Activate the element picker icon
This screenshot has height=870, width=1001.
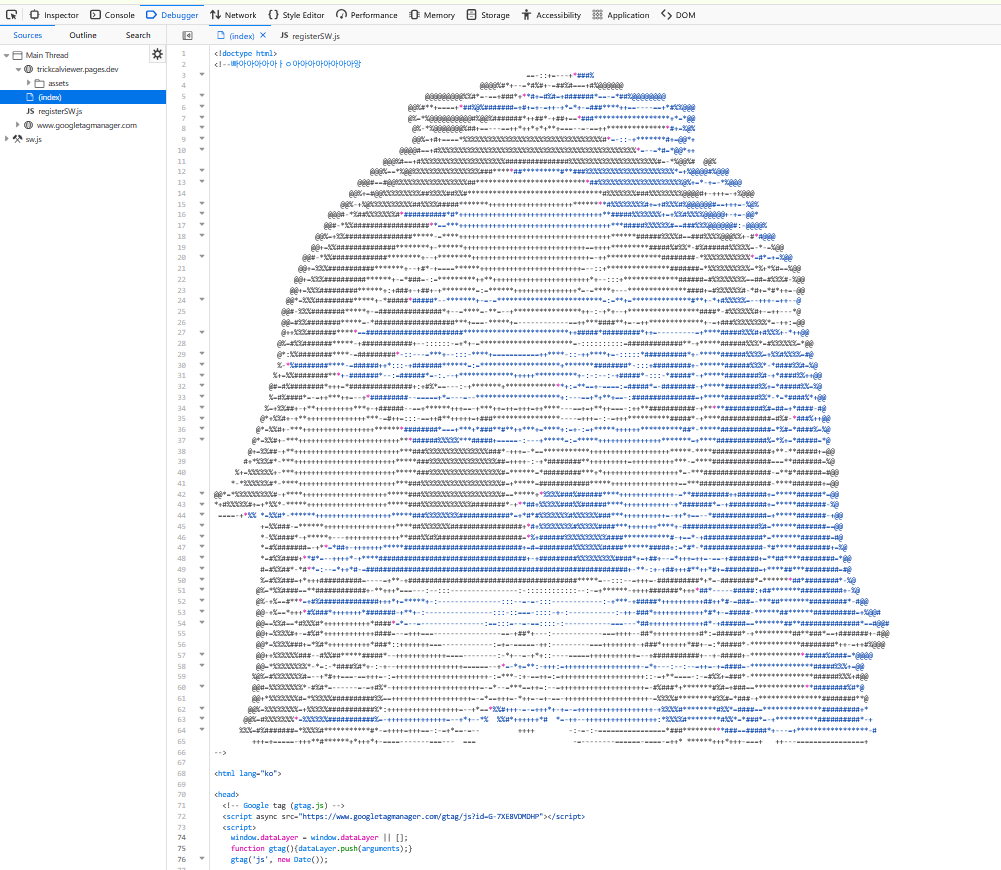point(11,15)
